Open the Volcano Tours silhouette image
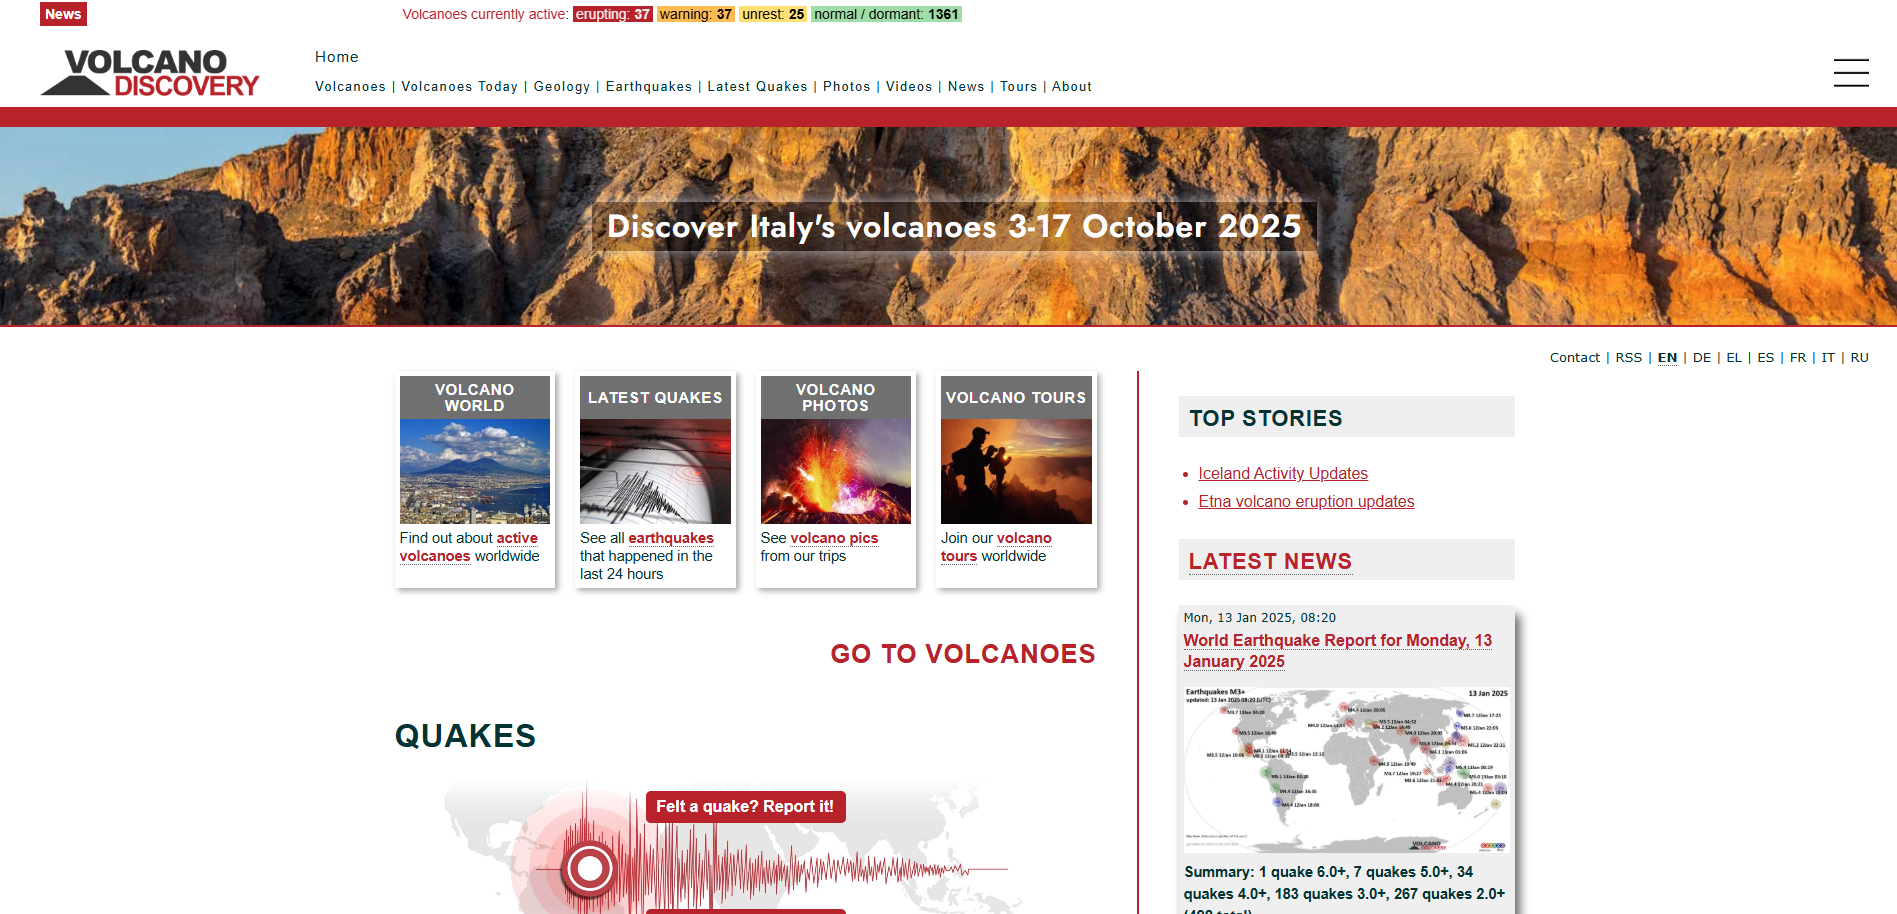Viewport: 1897px width, 914px height. [x=1016, y=471]
